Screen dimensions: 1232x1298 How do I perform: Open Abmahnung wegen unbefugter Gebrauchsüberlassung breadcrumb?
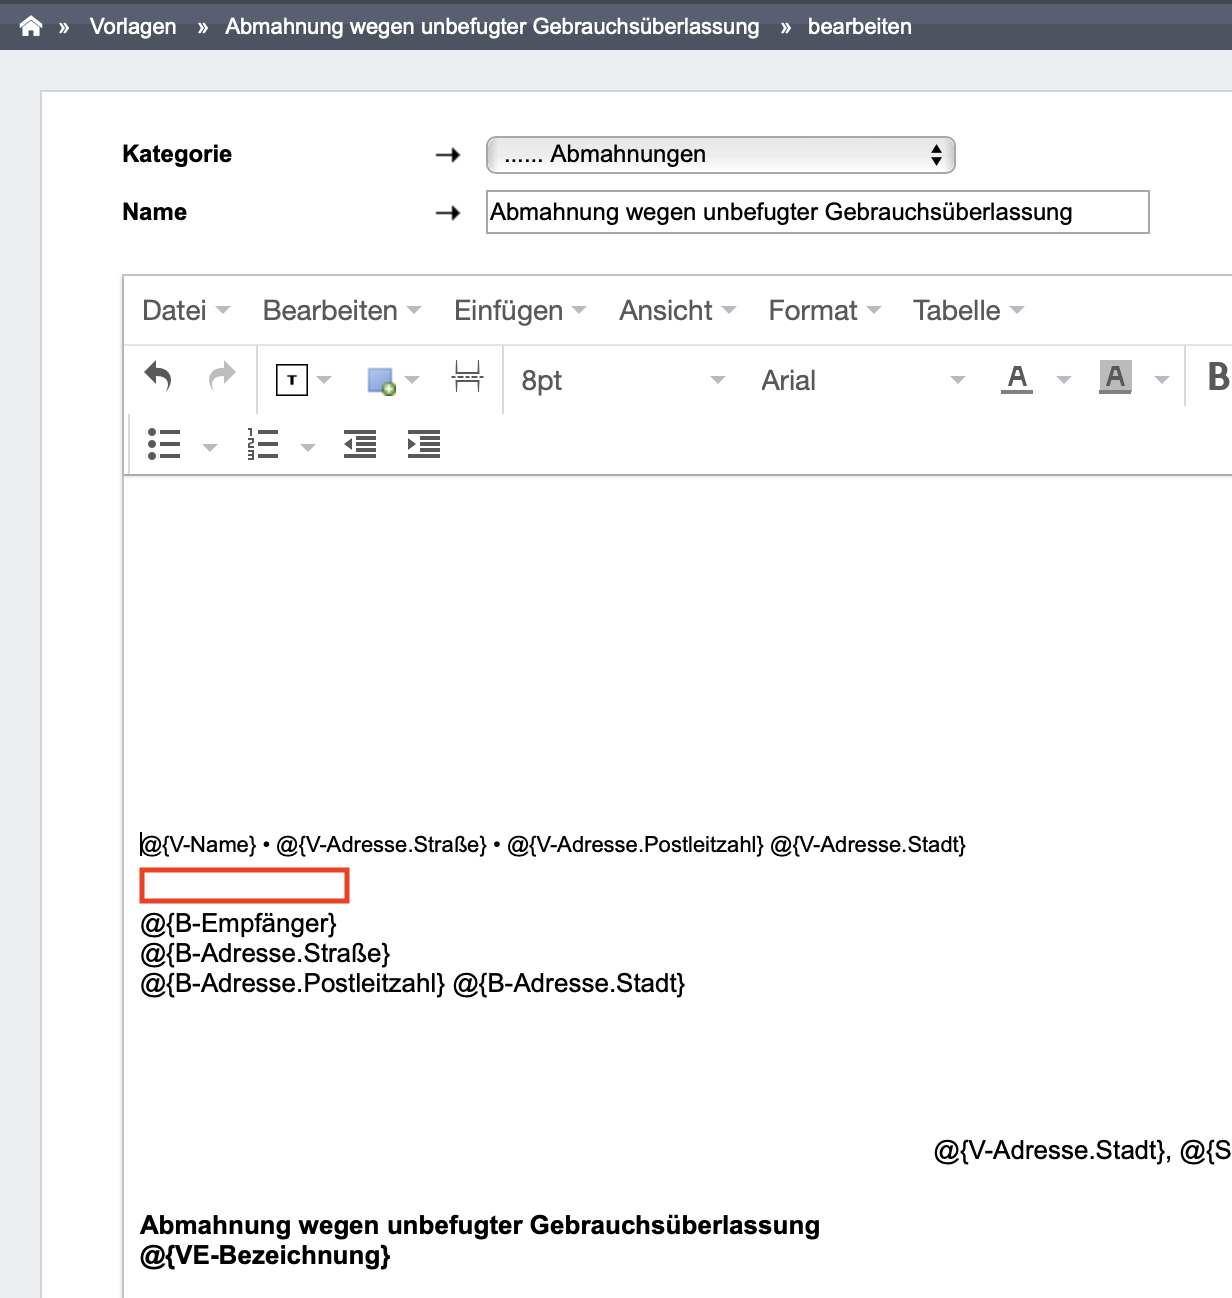[x=492, y=27]
